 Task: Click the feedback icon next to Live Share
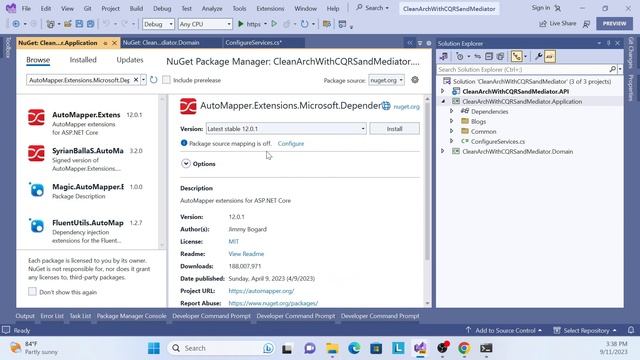[587, 24]
